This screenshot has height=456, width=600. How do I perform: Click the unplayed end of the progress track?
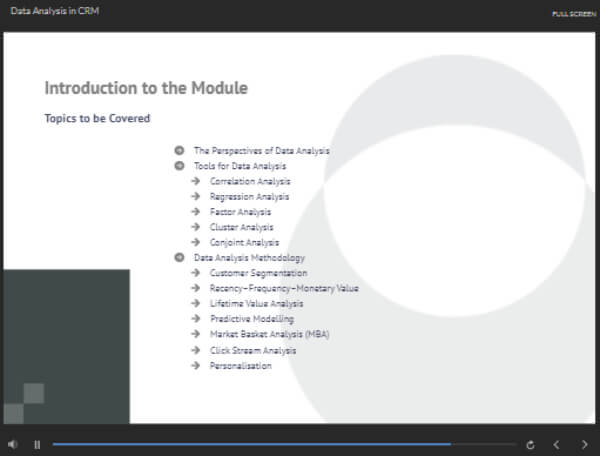[484, 444]
